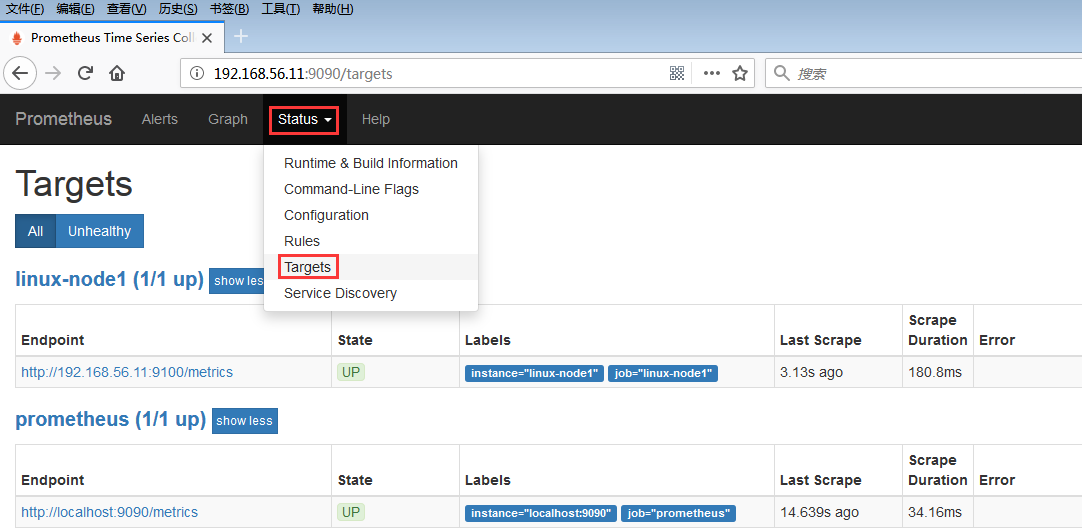
Task: Click the browser back arrow button
Action: [20, 73]
